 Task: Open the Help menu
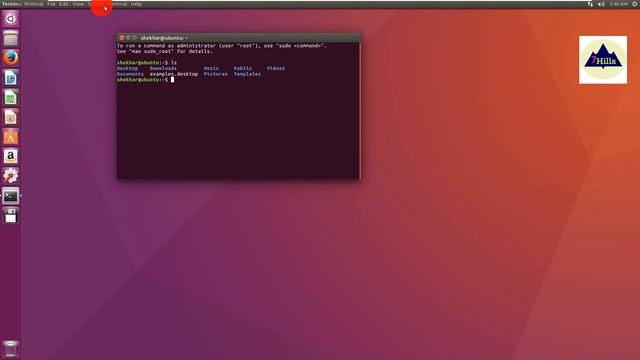(x=136, y=4)
